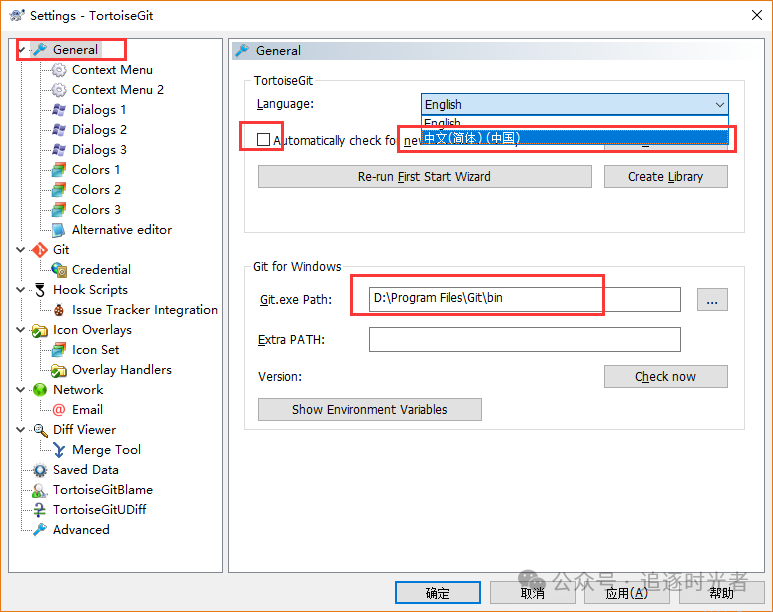Click the Credential globe-lock icon
The height and width of the screenshot is (612, 773).
[59, 270]
